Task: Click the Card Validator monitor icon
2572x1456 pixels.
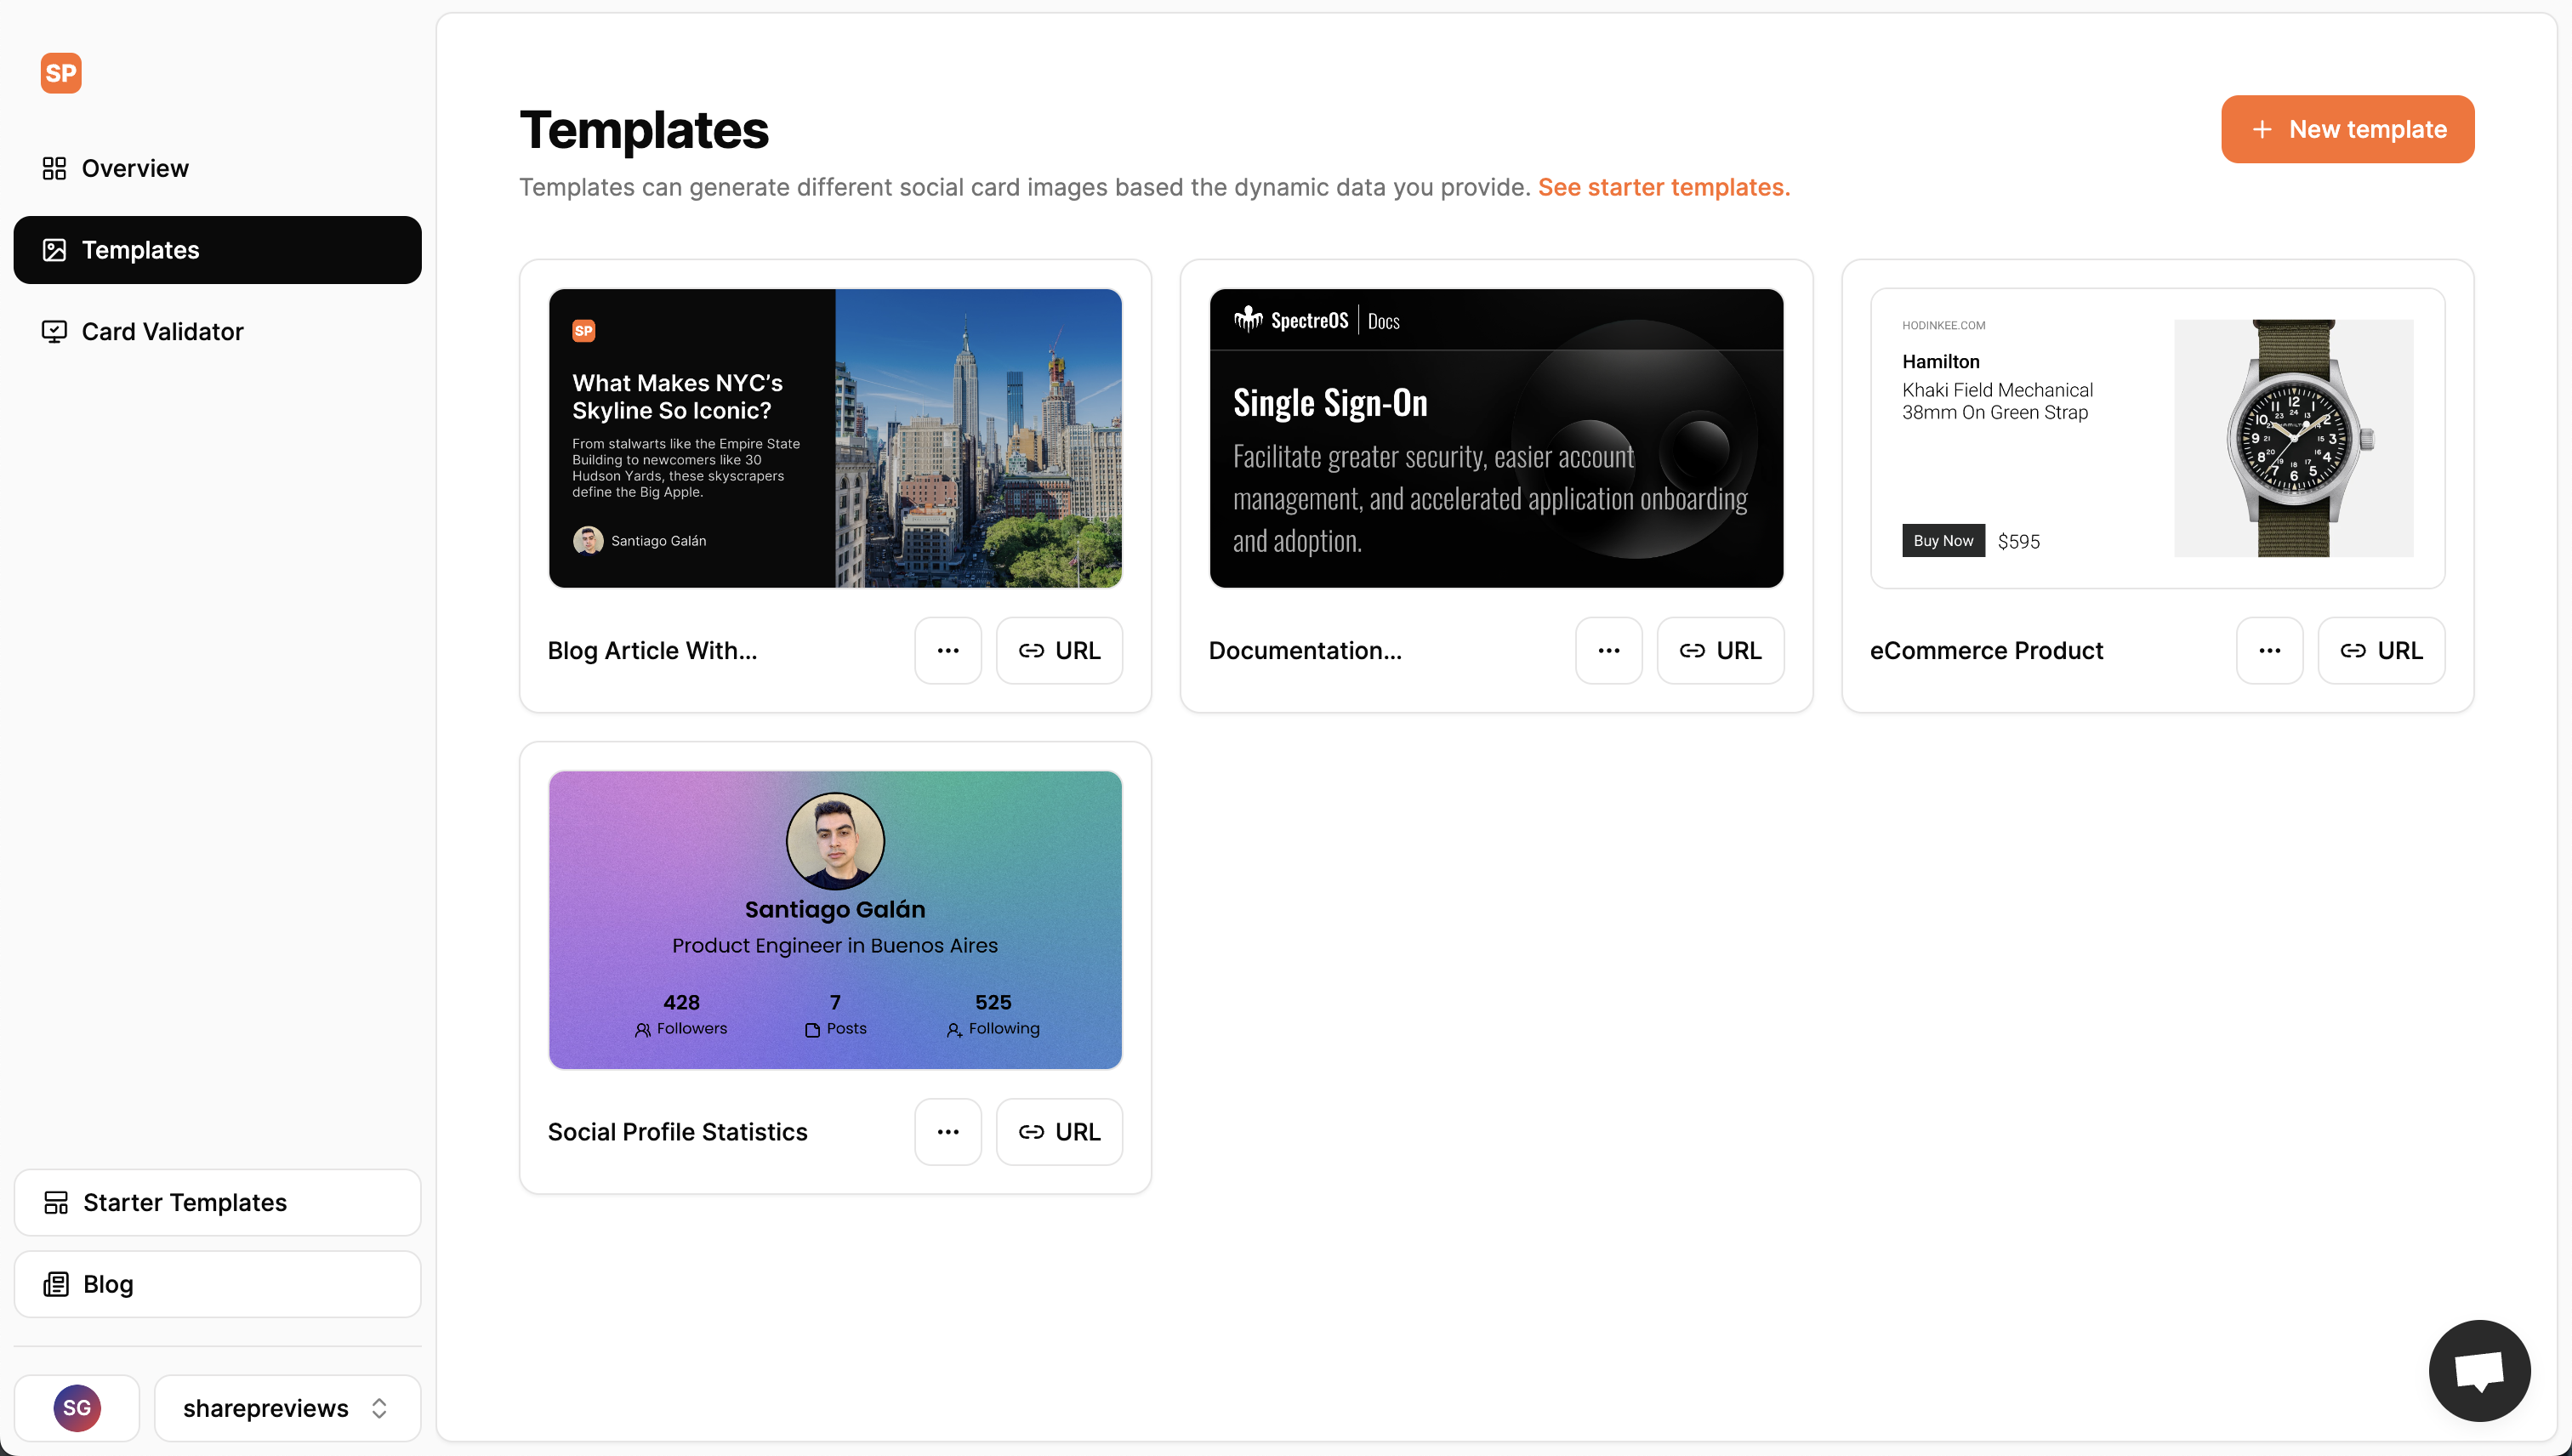Action: click(x=54, y=331)
